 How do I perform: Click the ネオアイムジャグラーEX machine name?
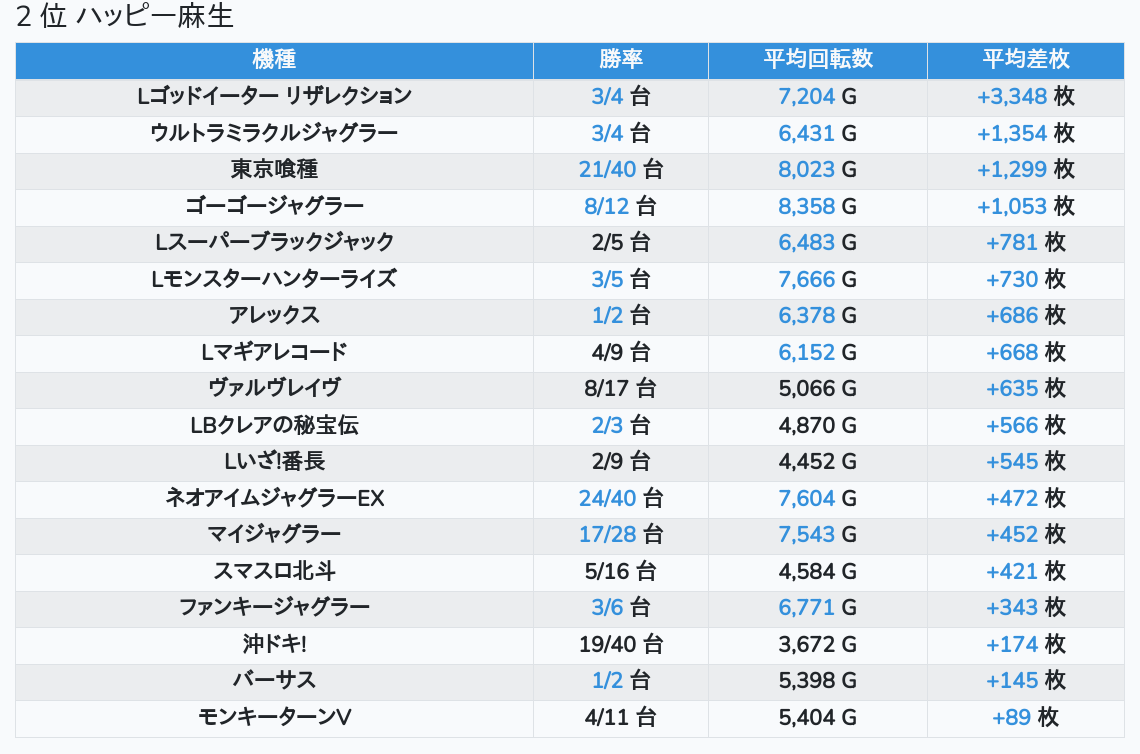(x=274, y=498)
